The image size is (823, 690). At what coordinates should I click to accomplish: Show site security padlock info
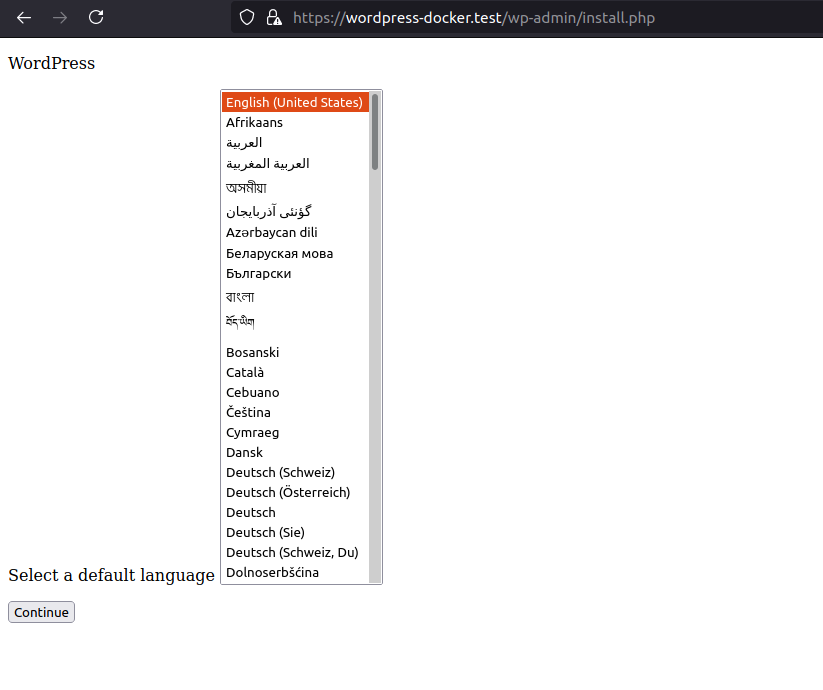point(273,18)
